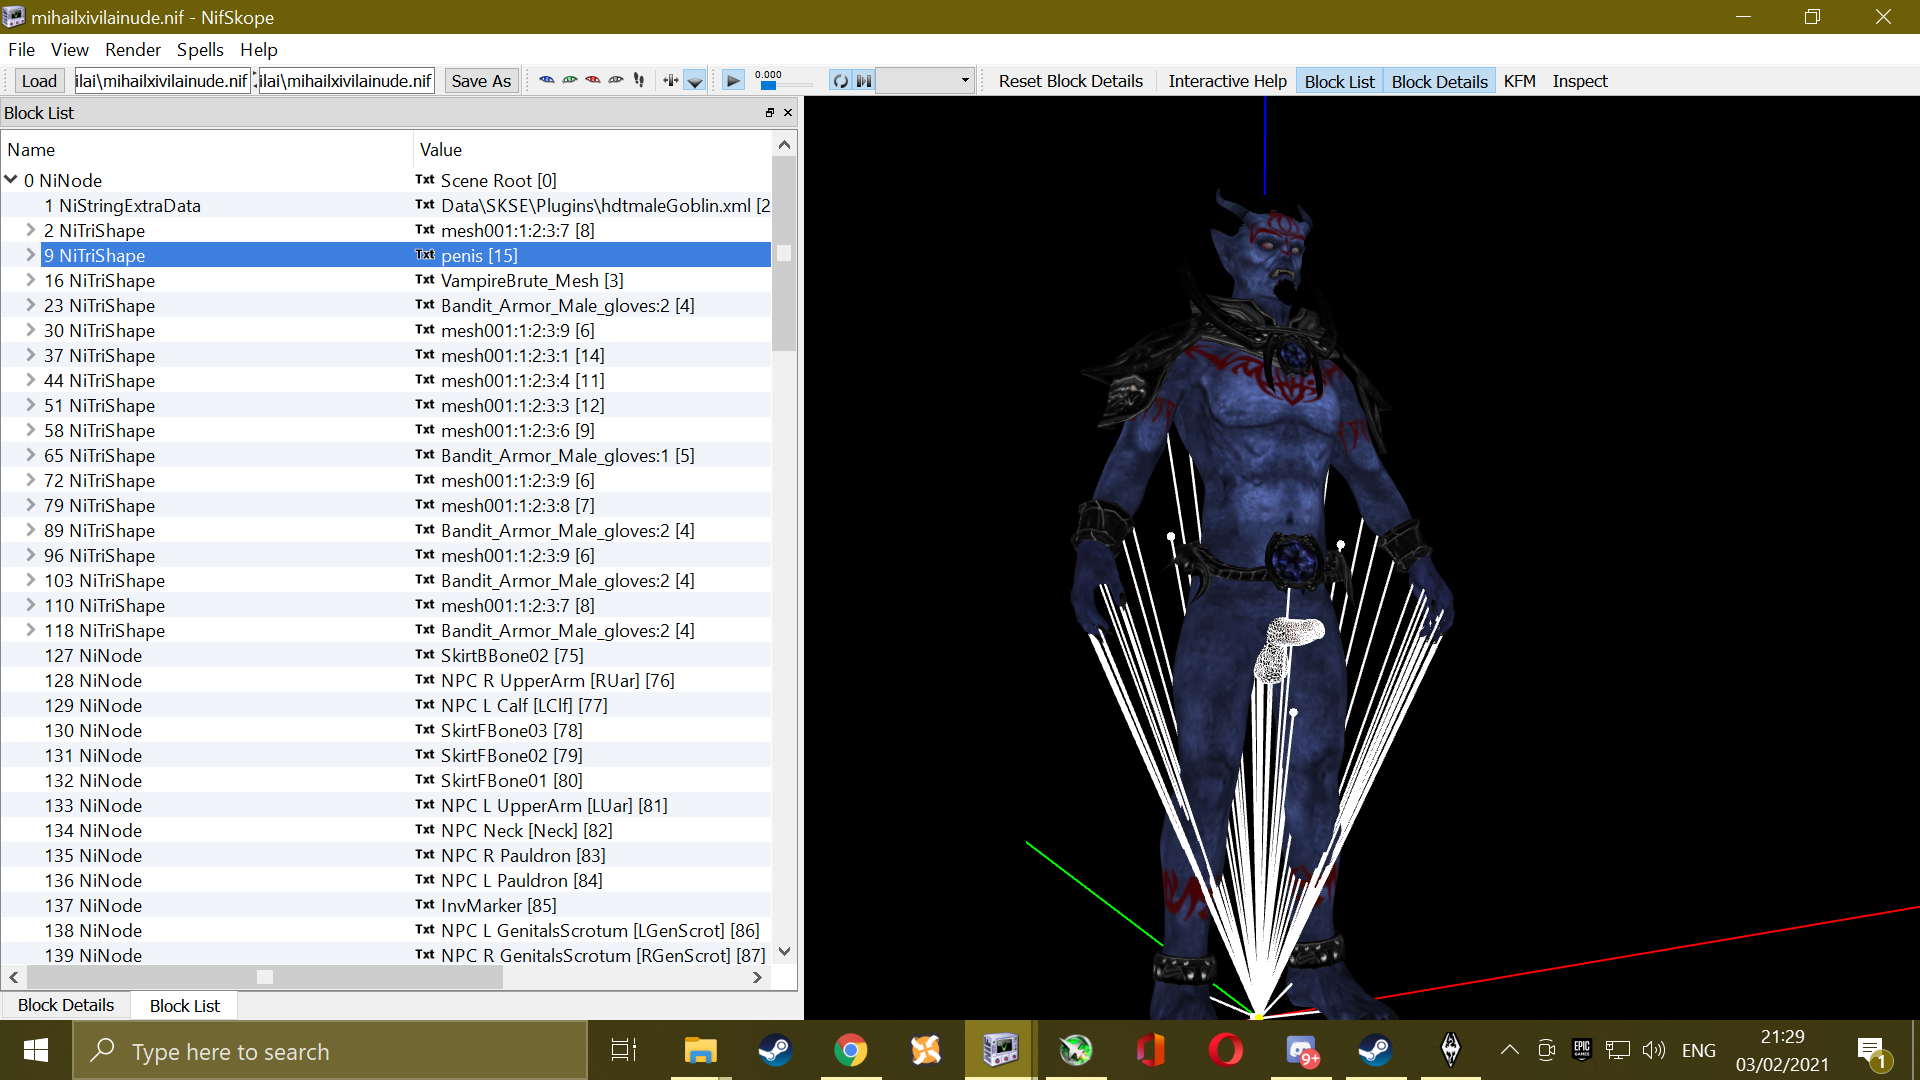Expand the 2 NiTriShape tree node
The width and height of the screenshot is (1920, 1080).
tap(30, 230)
